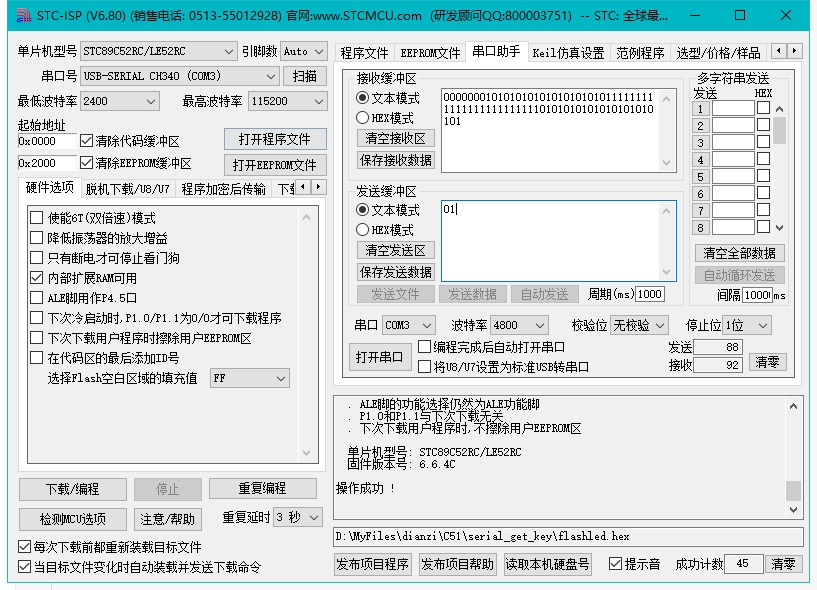The image size is (817, 590).
Task: Click 检测MCU选项 button
Action: 72,519
